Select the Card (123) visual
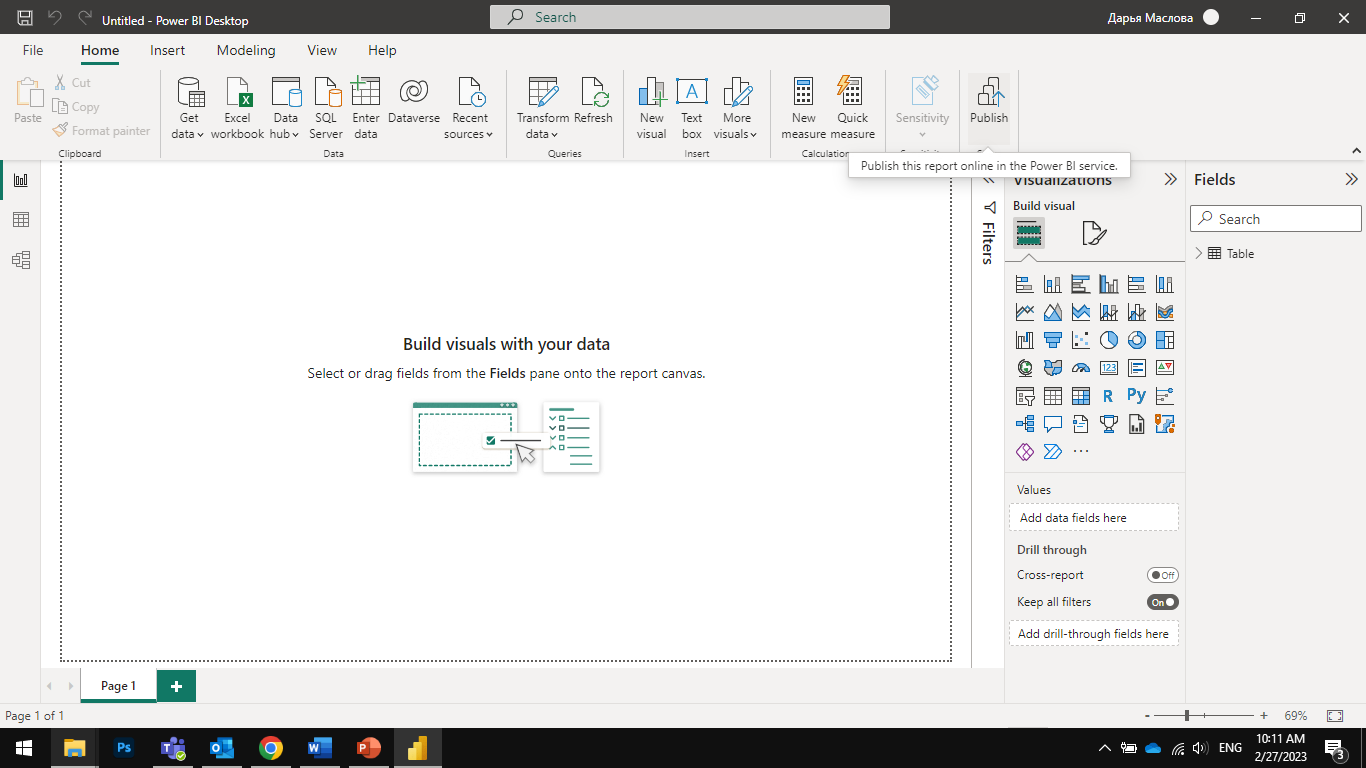The image size is (1366, 768). tap(1108, 368)
